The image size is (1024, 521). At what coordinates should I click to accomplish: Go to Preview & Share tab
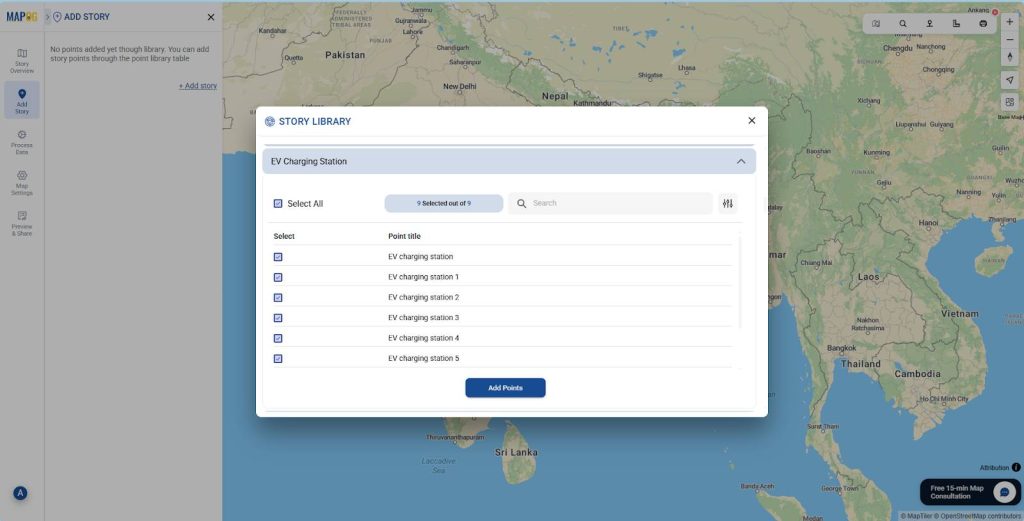tap(22, 223)
